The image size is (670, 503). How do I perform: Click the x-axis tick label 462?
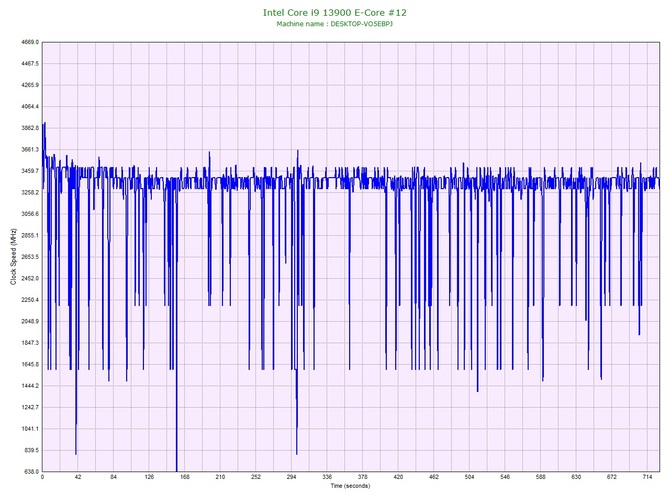pyautogui.click(x=434, y=477)
